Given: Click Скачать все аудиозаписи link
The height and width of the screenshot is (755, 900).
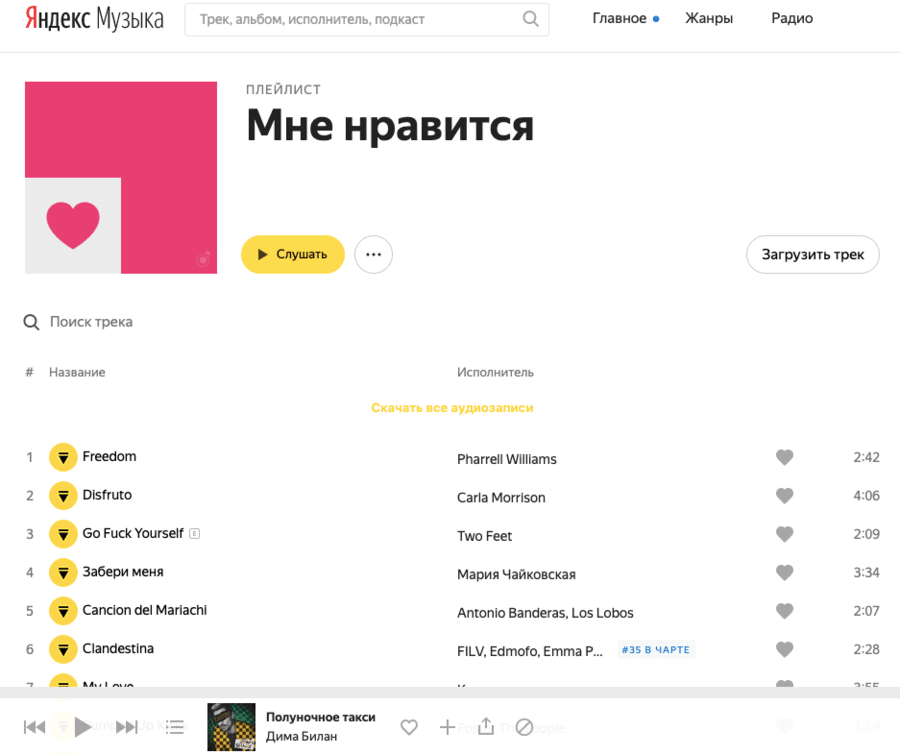Looking at the screenshot, I should pyautogui.click(x=452, y=408).
